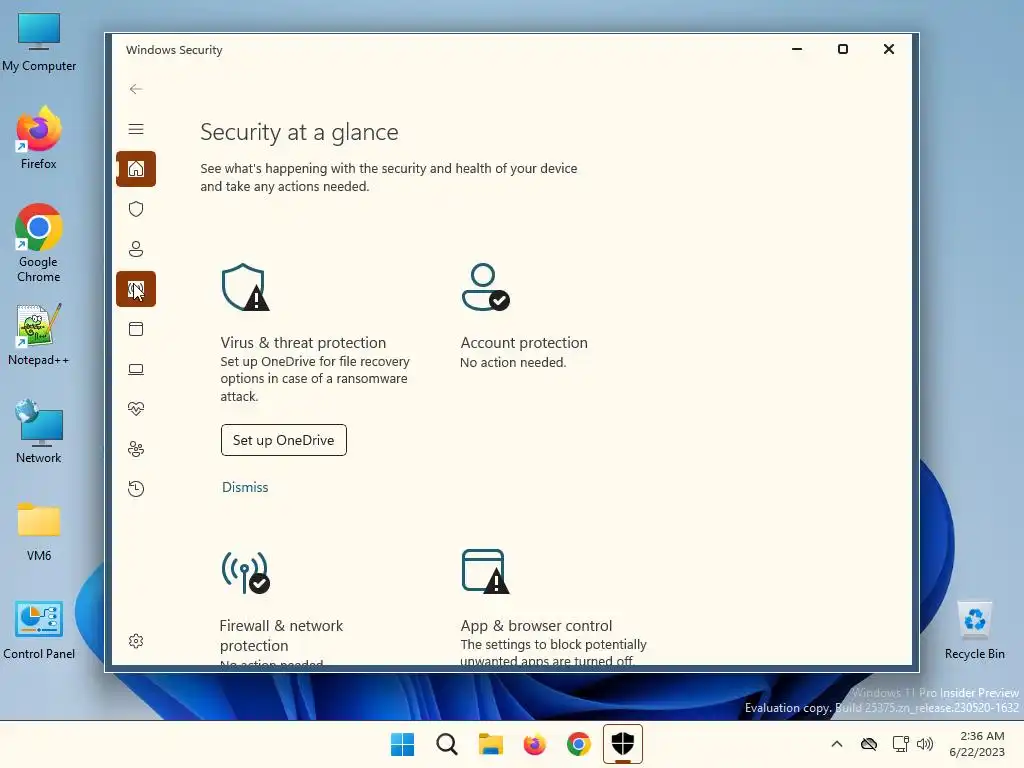This screenshot has height=768, width=1024.
Task: Click the App & browser control tile icon
Action: pos(485,572)
